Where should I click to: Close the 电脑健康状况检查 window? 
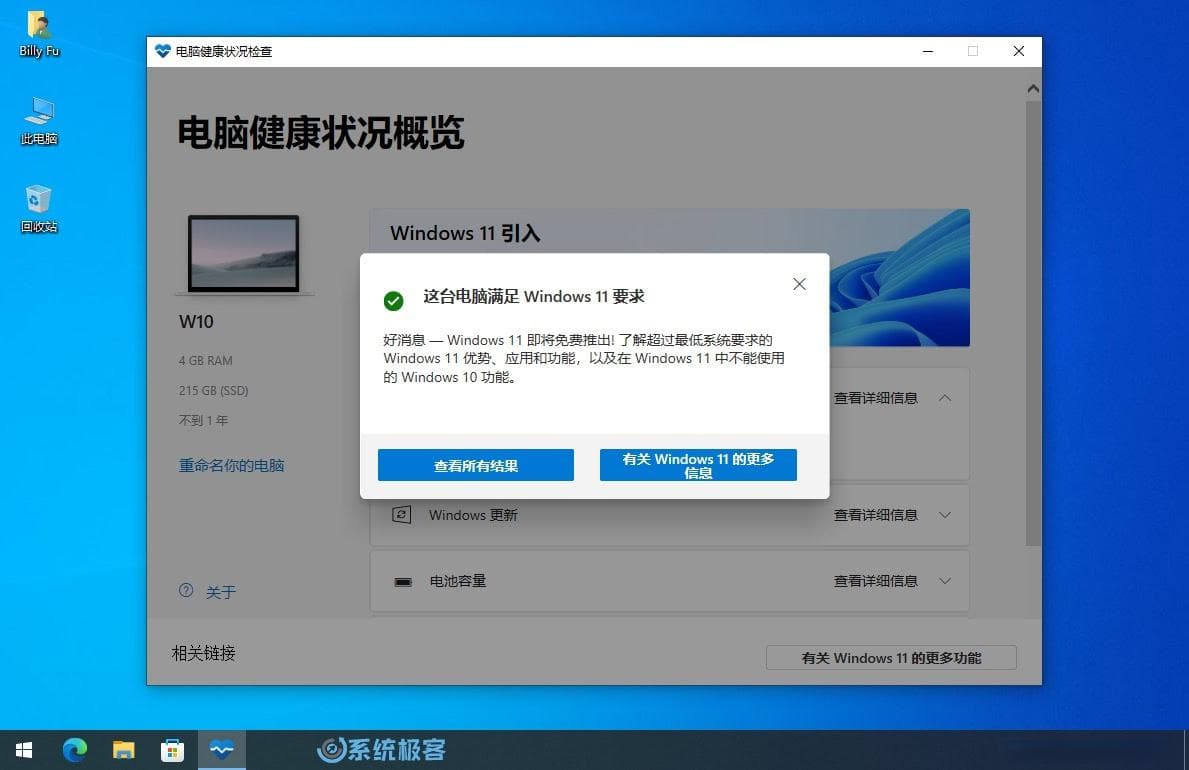(1018, 52)
